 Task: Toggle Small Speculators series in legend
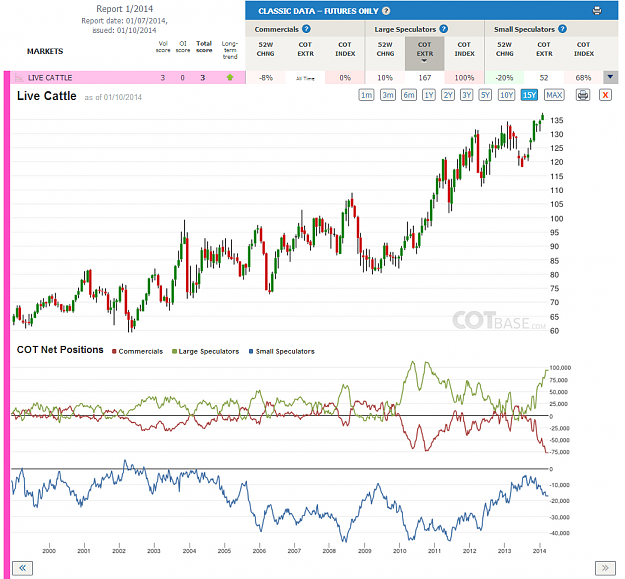click(282, 351)
